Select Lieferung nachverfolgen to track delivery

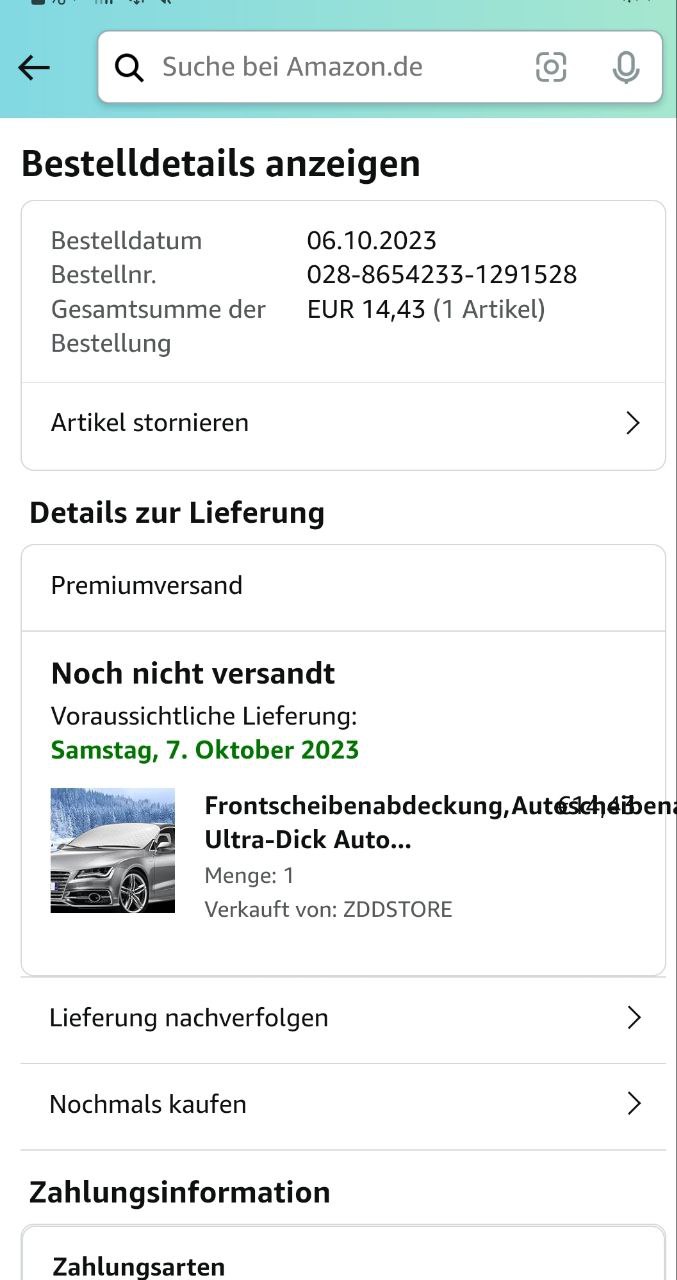(x=189, y=1018)
